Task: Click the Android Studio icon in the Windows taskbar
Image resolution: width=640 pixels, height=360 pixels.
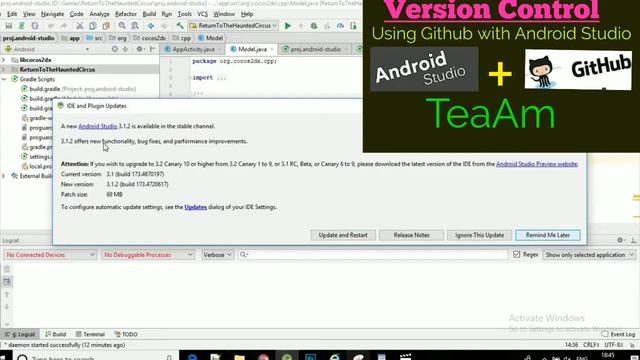Action: click(287, 357)
